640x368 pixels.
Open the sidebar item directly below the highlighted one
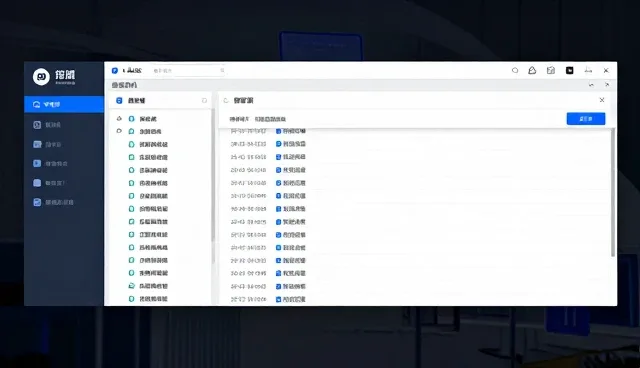64,125
